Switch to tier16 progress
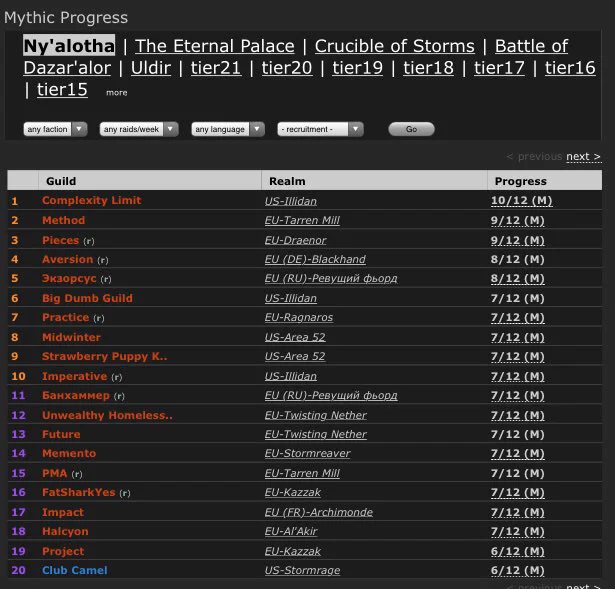The height and width of the screenshot is (589, 615). pos(570,68)
